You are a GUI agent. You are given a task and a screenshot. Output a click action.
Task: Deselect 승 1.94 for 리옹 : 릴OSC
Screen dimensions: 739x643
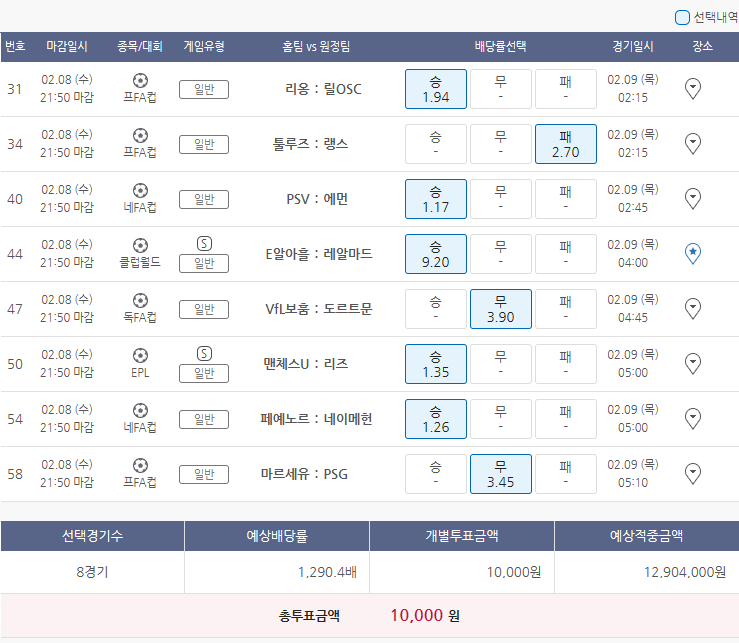click(435, 89)
